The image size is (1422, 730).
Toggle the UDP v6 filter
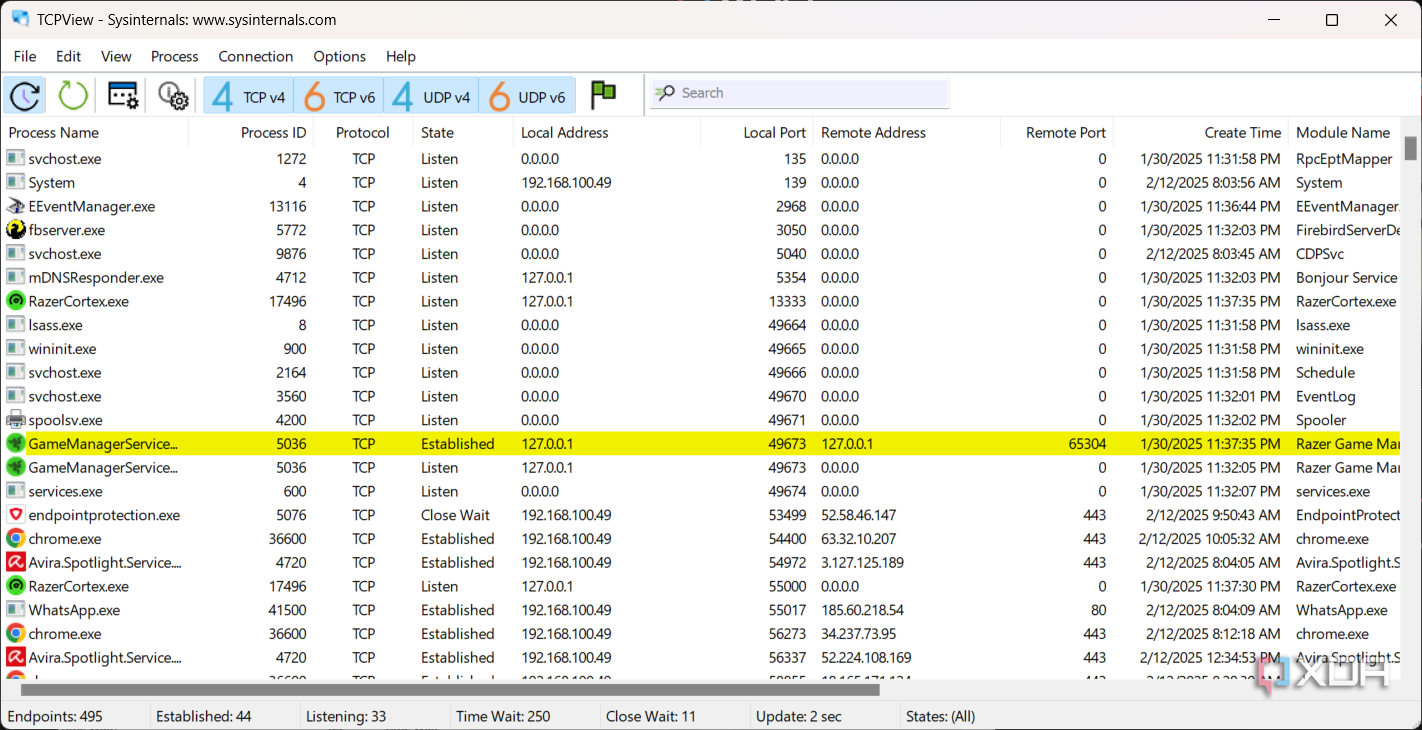[527, 96]
